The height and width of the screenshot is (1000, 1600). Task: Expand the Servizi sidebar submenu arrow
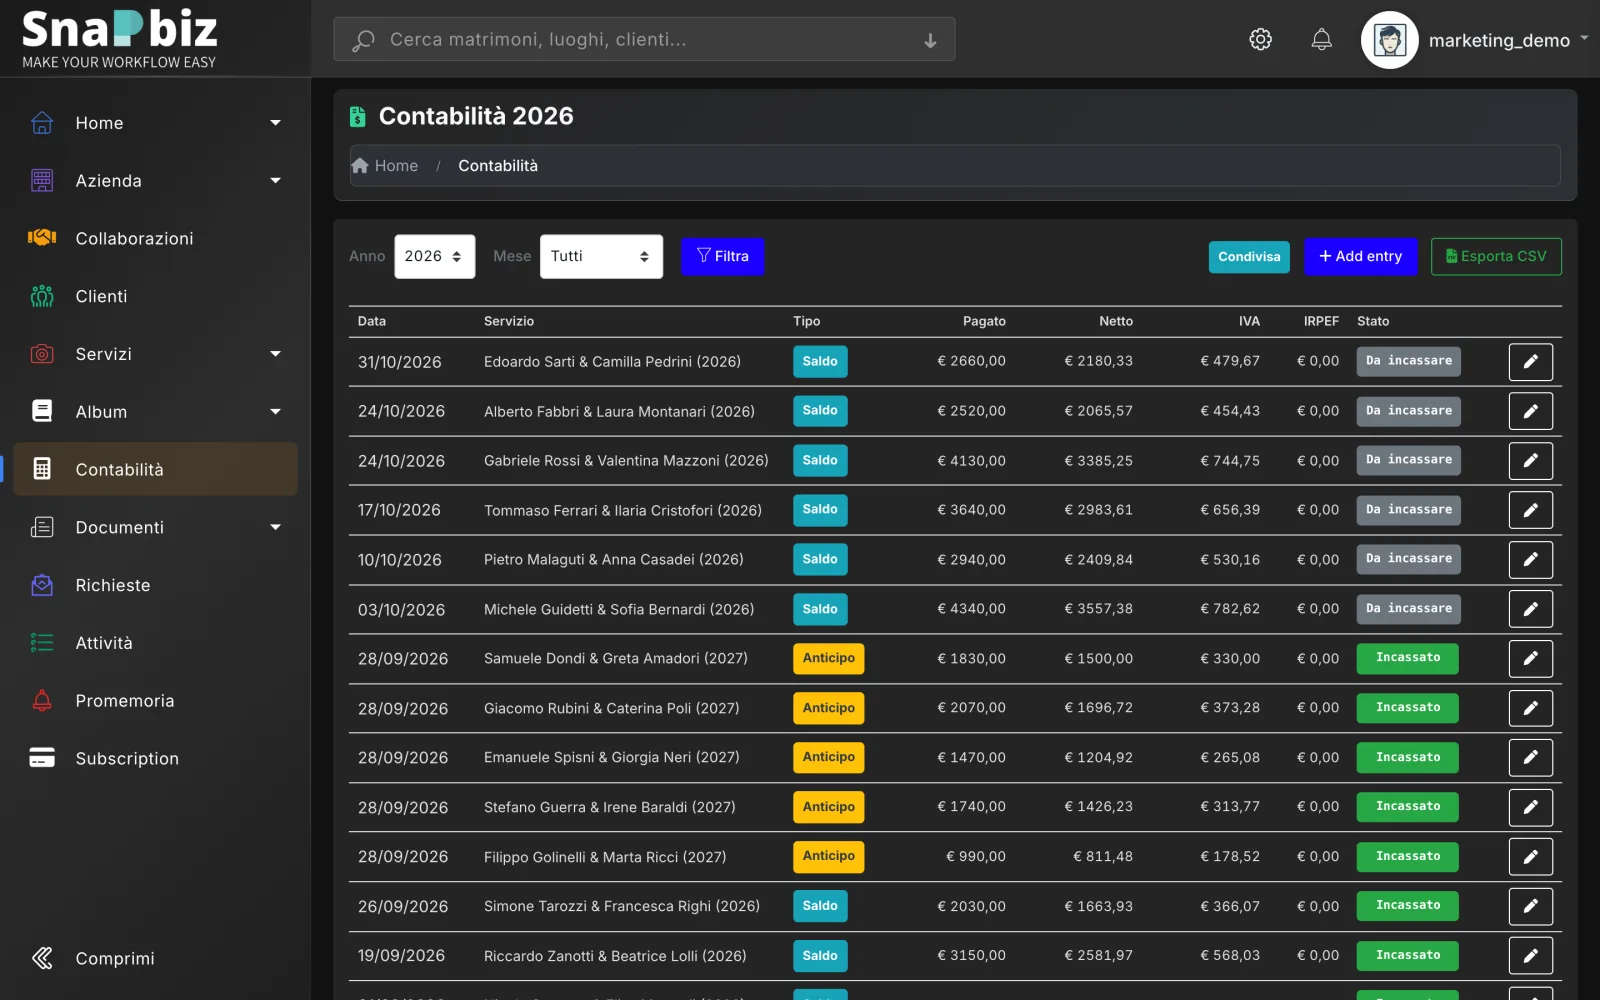tap(276, 354)
